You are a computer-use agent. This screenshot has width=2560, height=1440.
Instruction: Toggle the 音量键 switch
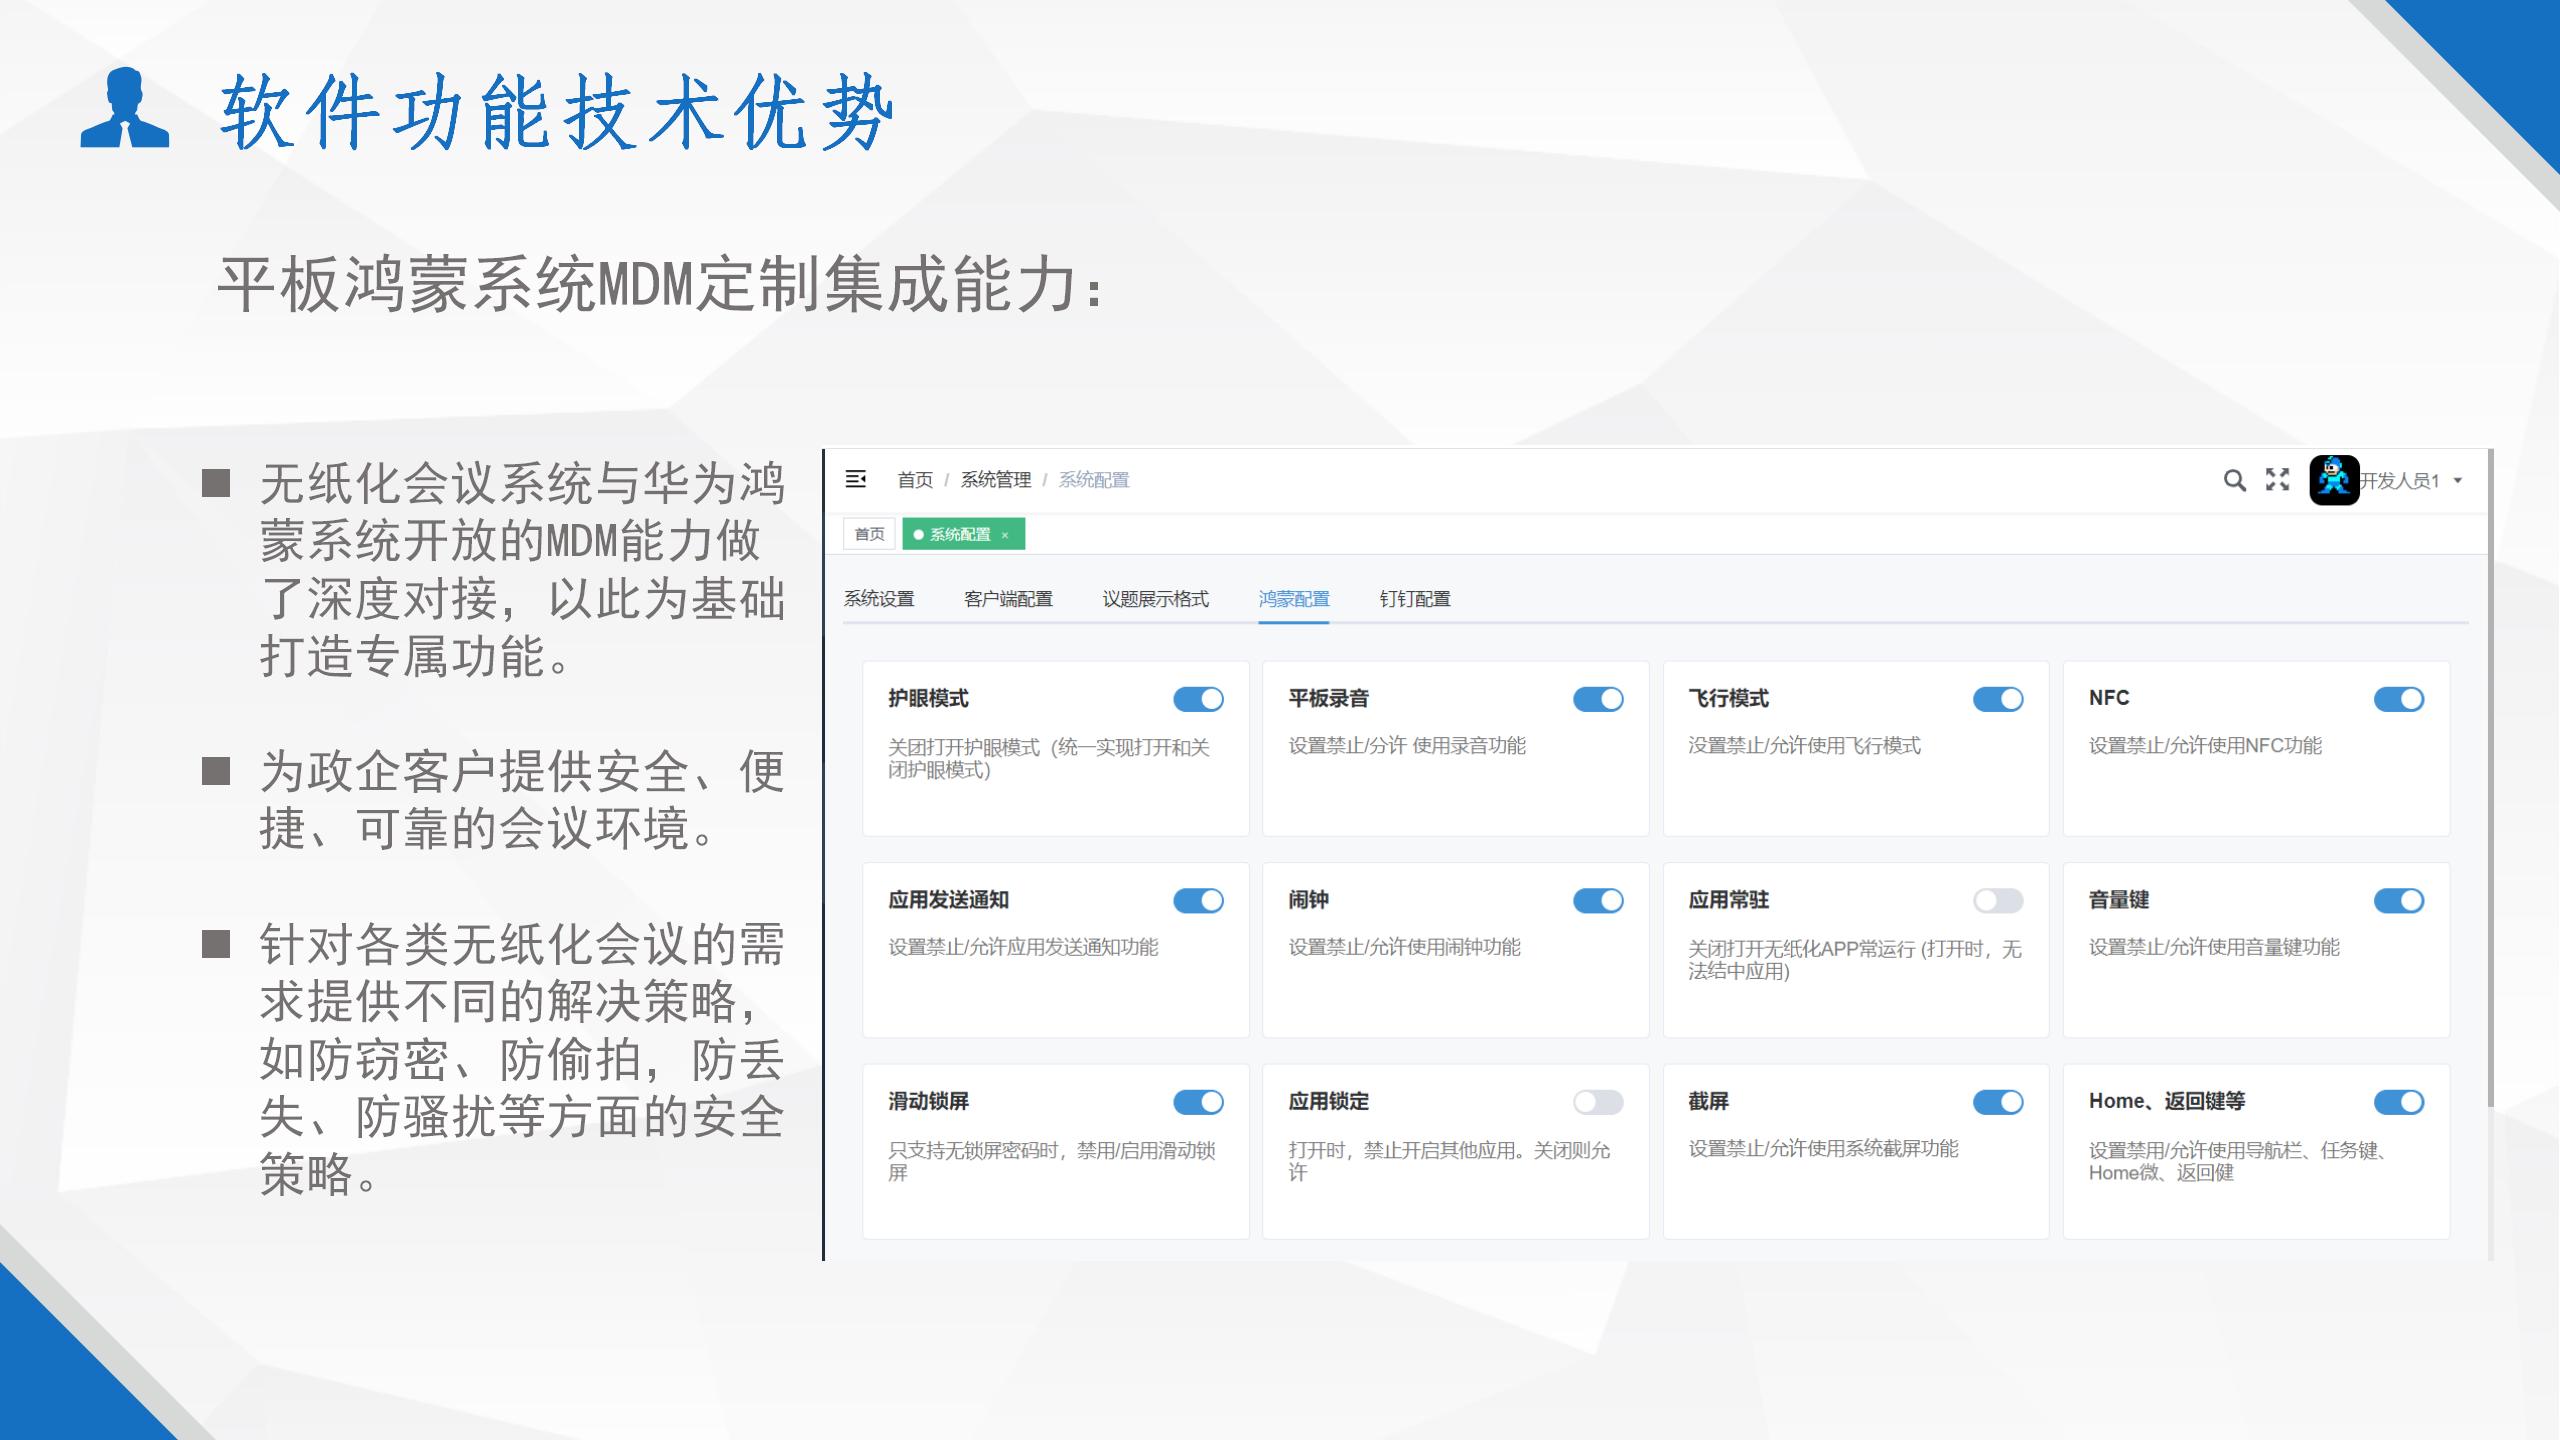tap(2398, 901)
